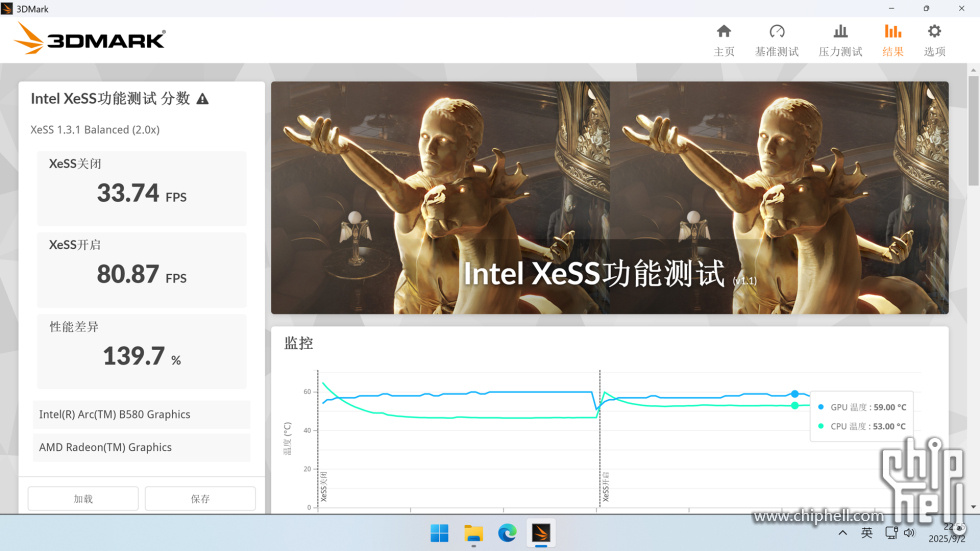Click the XeSS关闭 marker on chart
Screen dimensions: 980x551
point(324,487)
